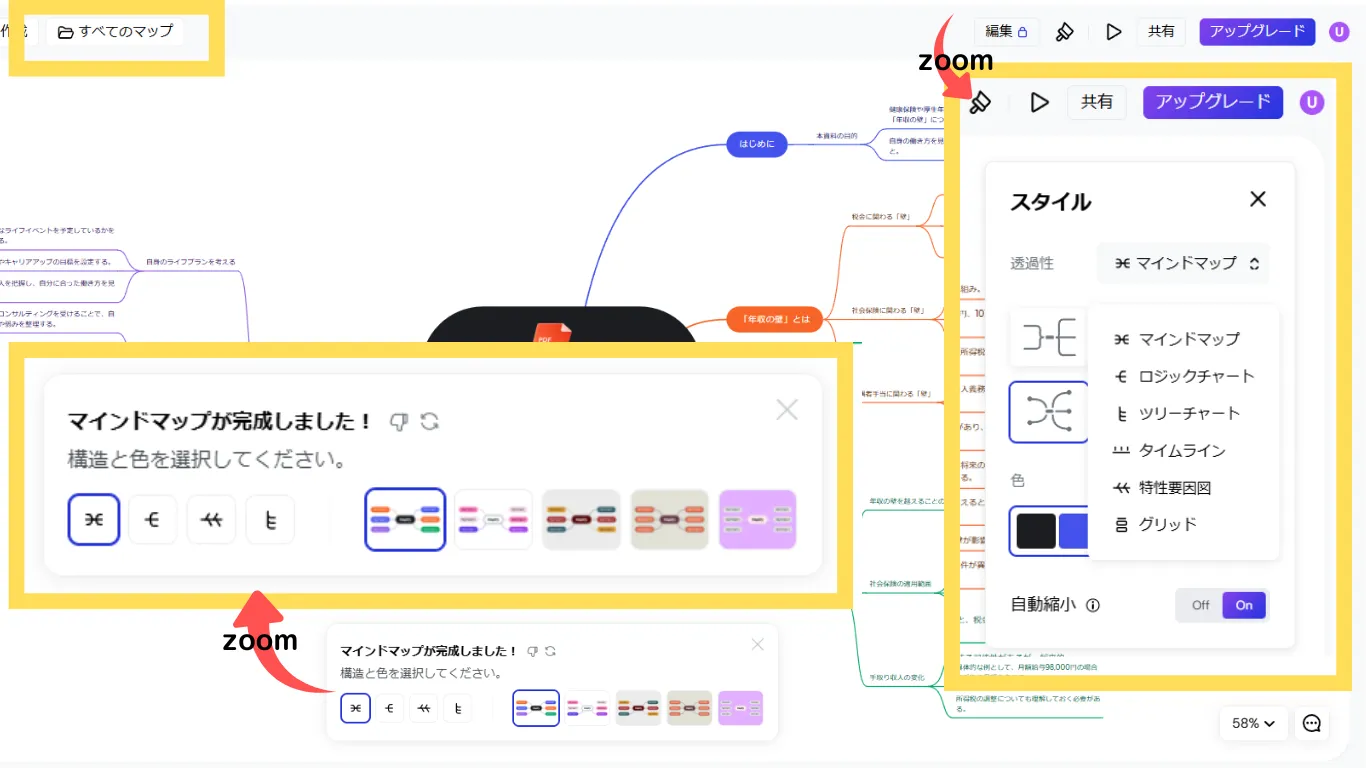Click the regenerate icon next to マインドマップが完成しました
Screen dimensions: 1366x768
[x=430, y=422]
